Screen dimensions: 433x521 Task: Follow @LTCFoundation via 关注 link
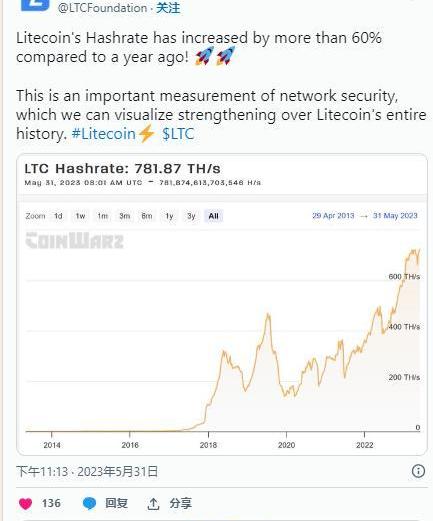pos(168,8)
